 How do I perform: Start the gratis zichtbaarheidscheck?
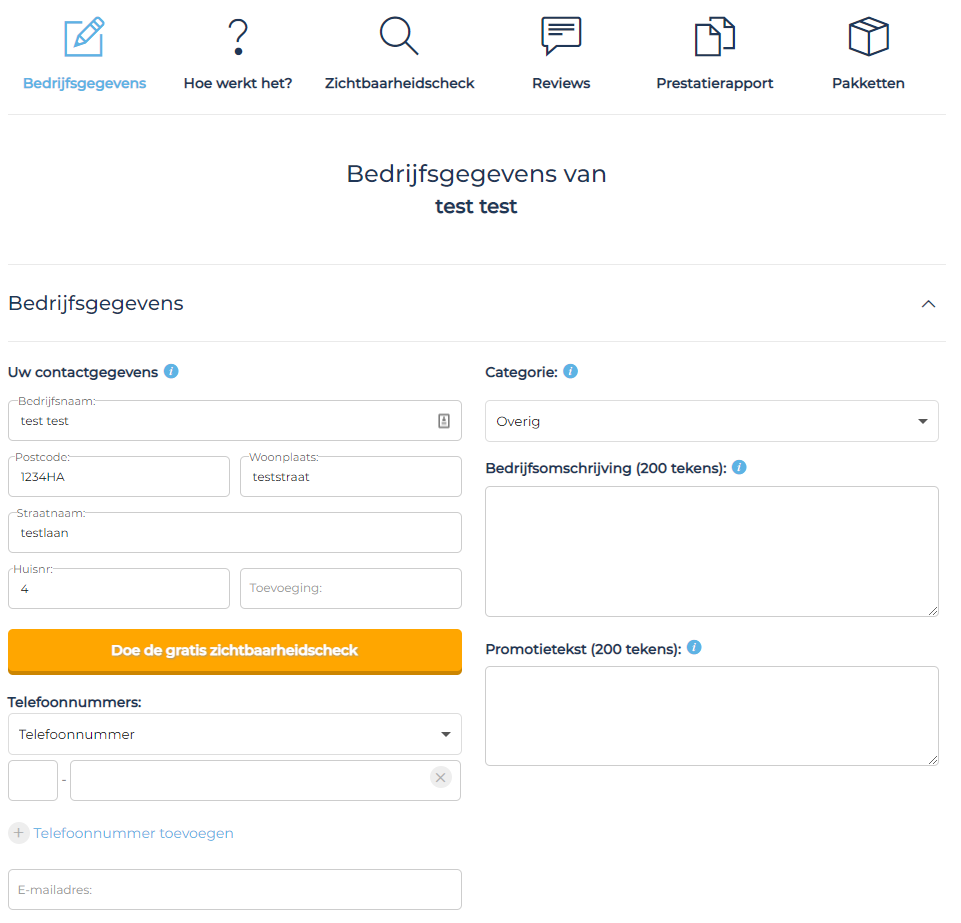point(235,651)
